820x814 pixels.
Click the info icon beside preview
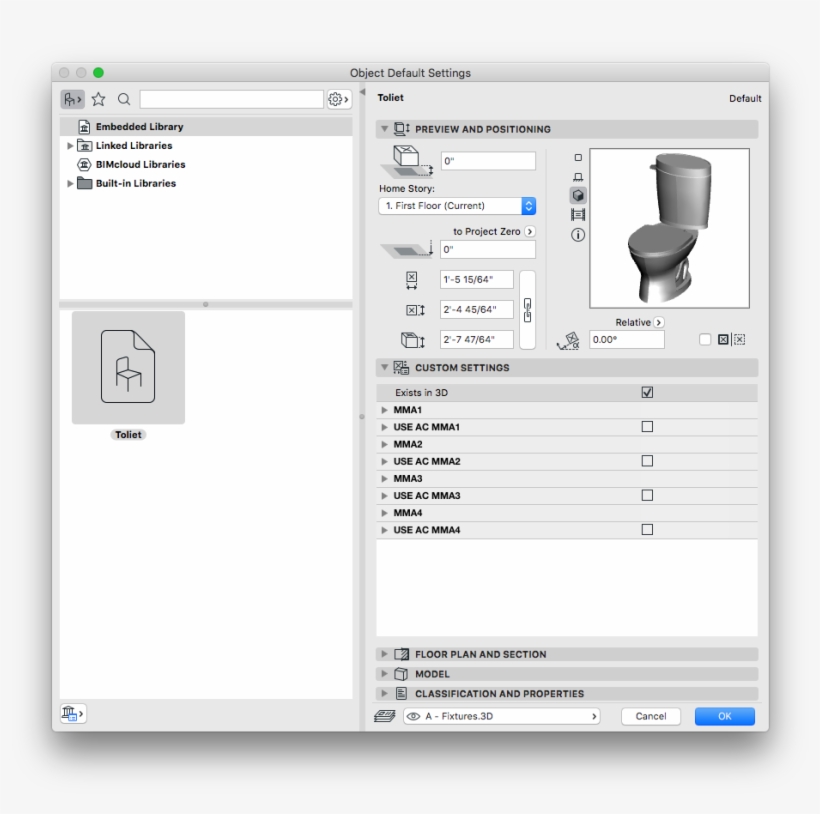pos(578,235)
